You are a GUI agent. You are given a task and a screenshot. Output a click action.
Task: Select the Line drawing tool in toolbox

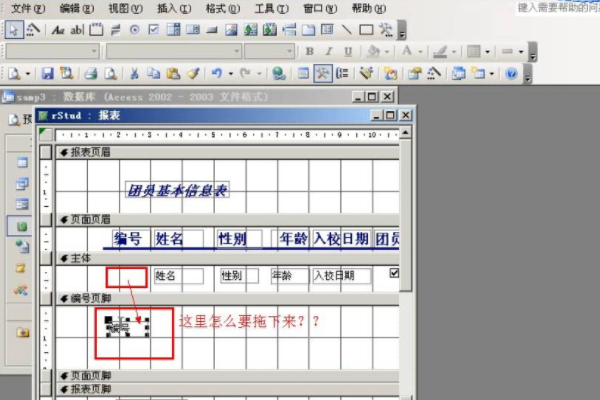pos(346,29)
